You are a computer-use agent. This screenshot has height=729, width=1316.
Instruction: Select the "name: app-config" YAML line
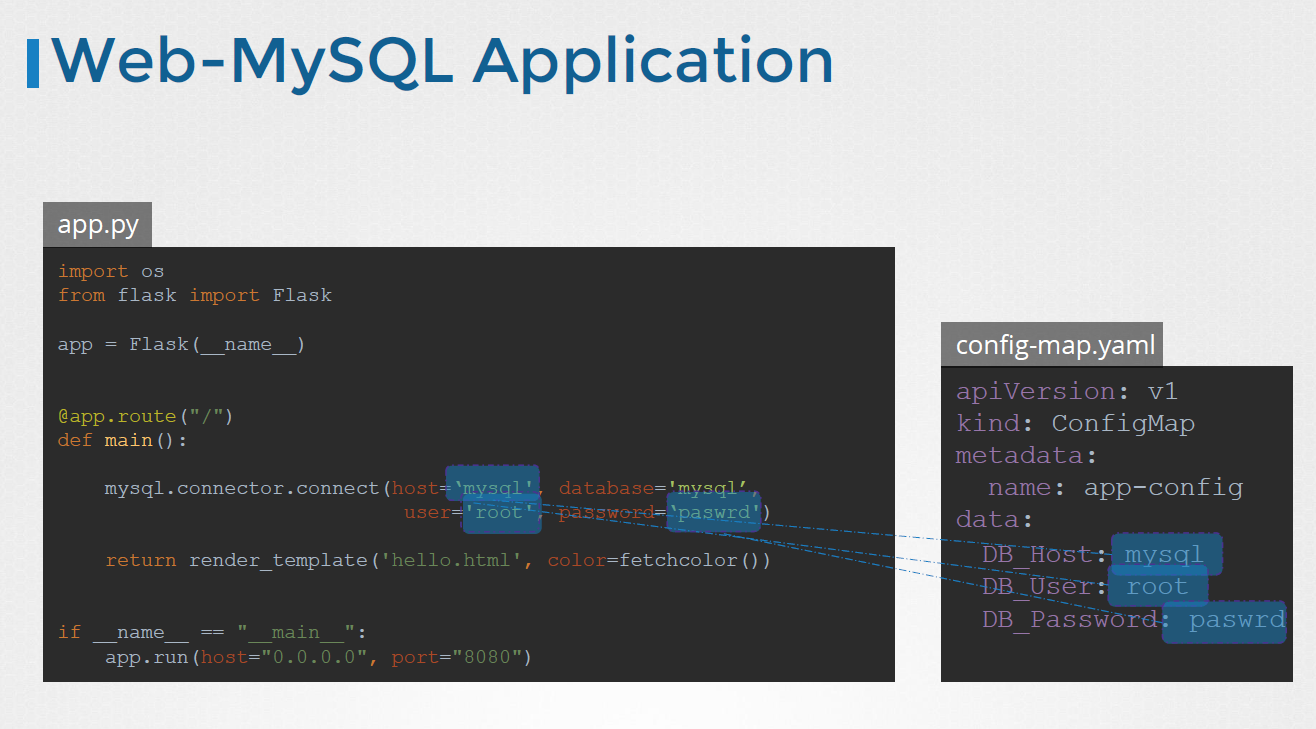coord(1115,487)
